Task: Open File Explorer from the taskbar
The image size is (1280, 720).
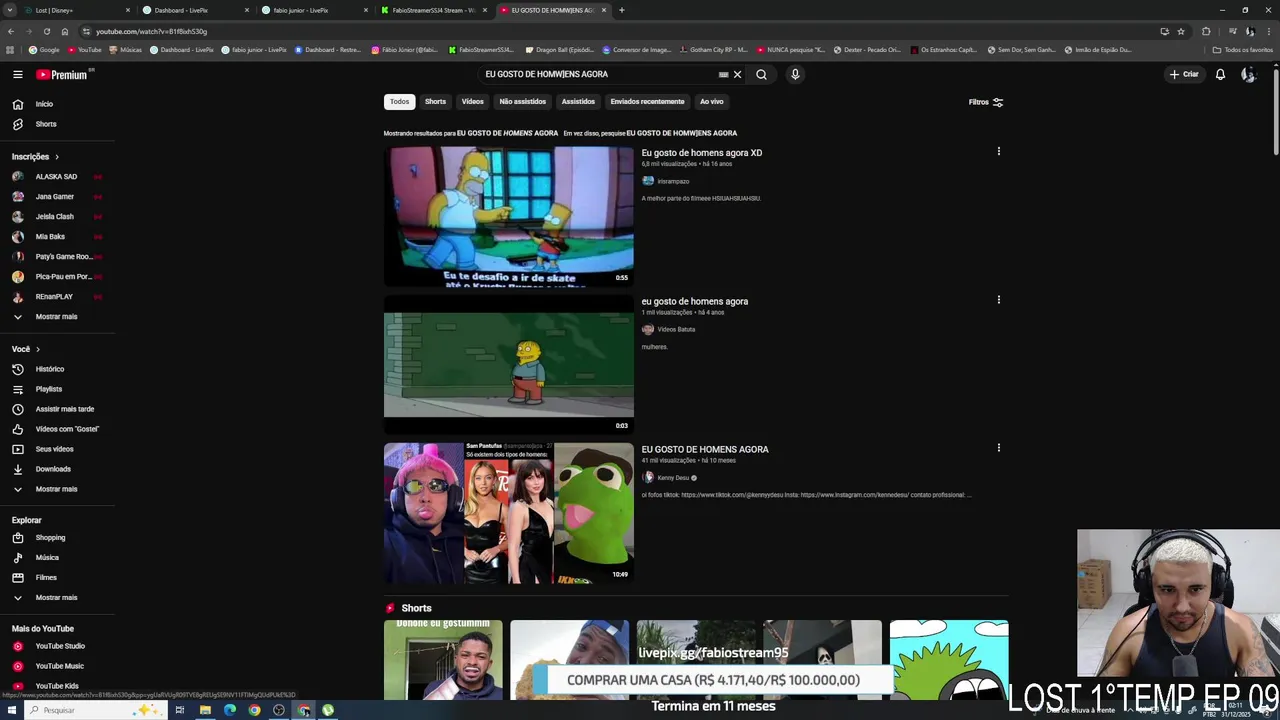Action: tap(205, 710)
